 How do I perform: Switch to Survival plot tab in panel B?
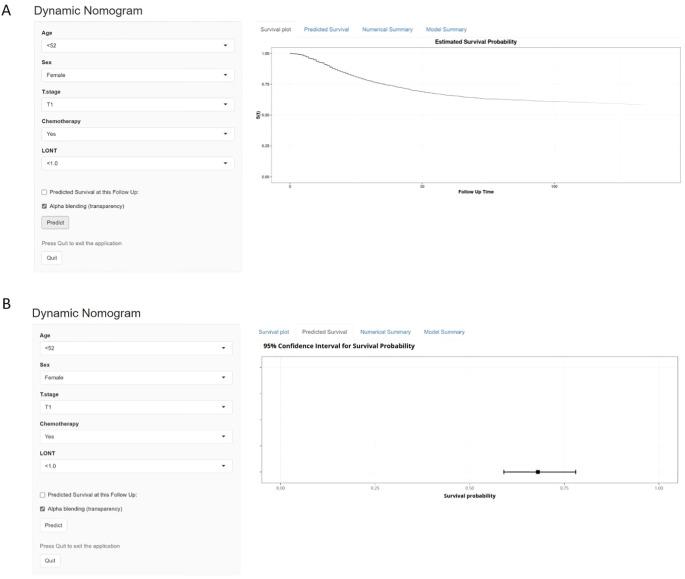click(x=273, y=332)
